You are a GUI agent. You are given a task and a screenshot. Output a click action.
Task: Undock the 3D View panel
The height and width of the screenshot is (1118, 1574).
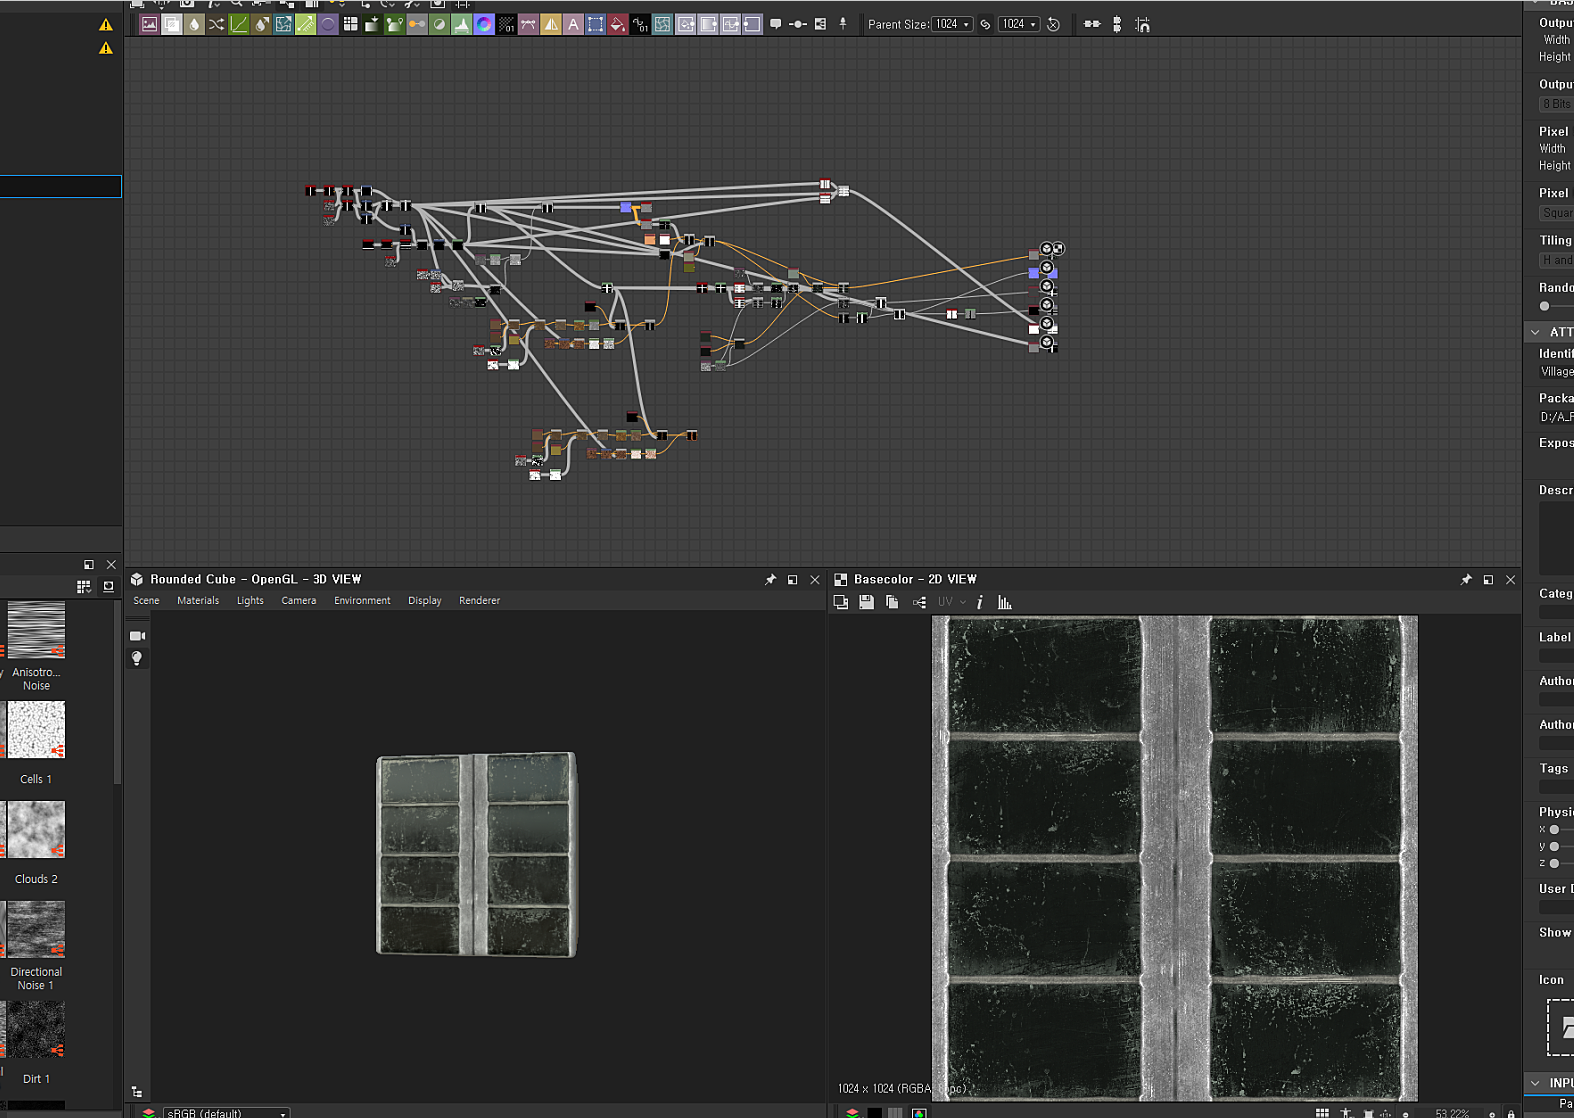(792, 579)
